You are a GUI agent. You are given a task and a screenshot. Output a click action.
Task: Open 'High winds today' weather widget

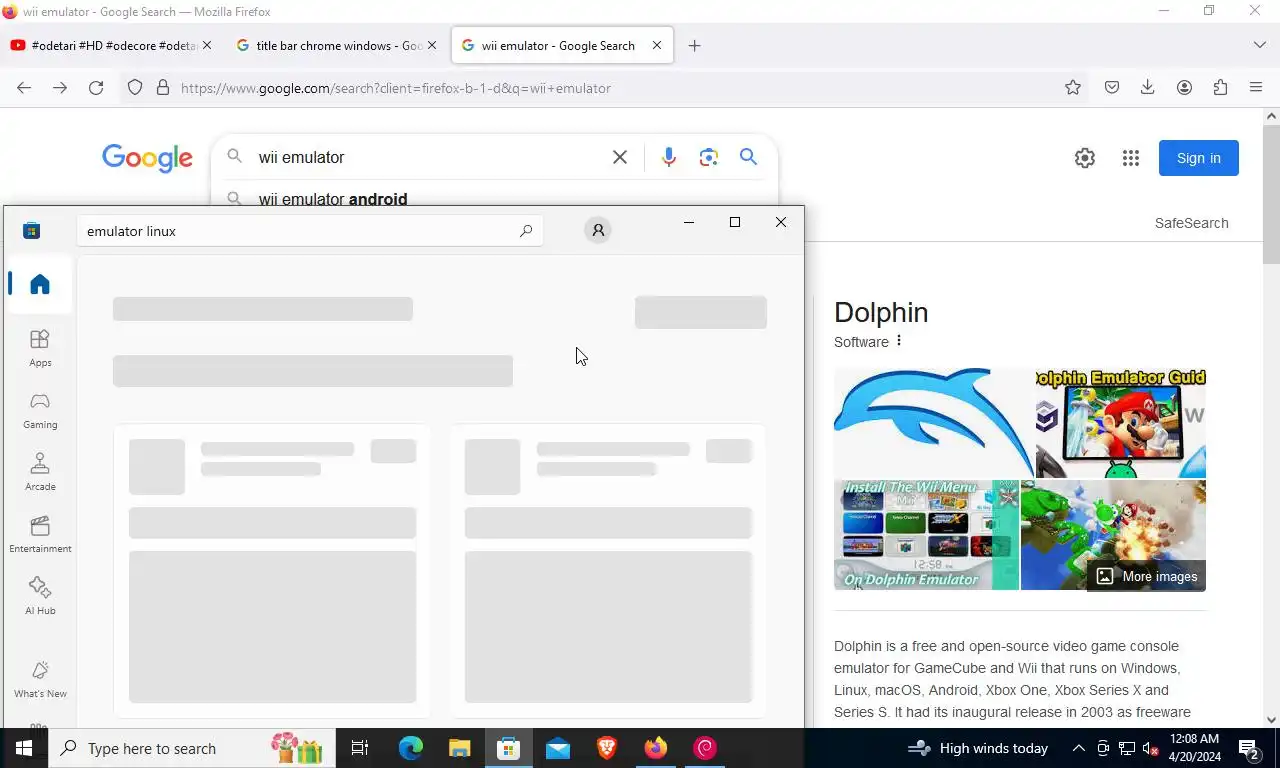click(978, 748)
